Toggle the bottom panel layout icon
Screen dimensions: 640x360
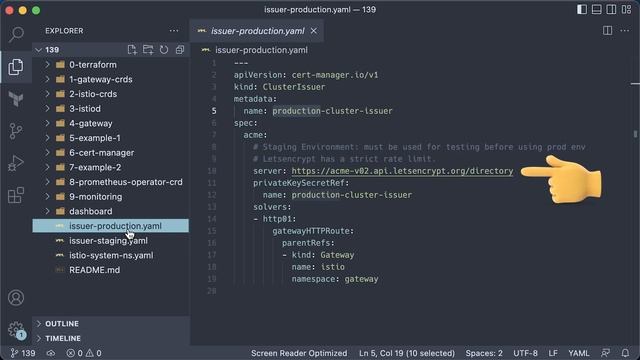click(596, 9)
